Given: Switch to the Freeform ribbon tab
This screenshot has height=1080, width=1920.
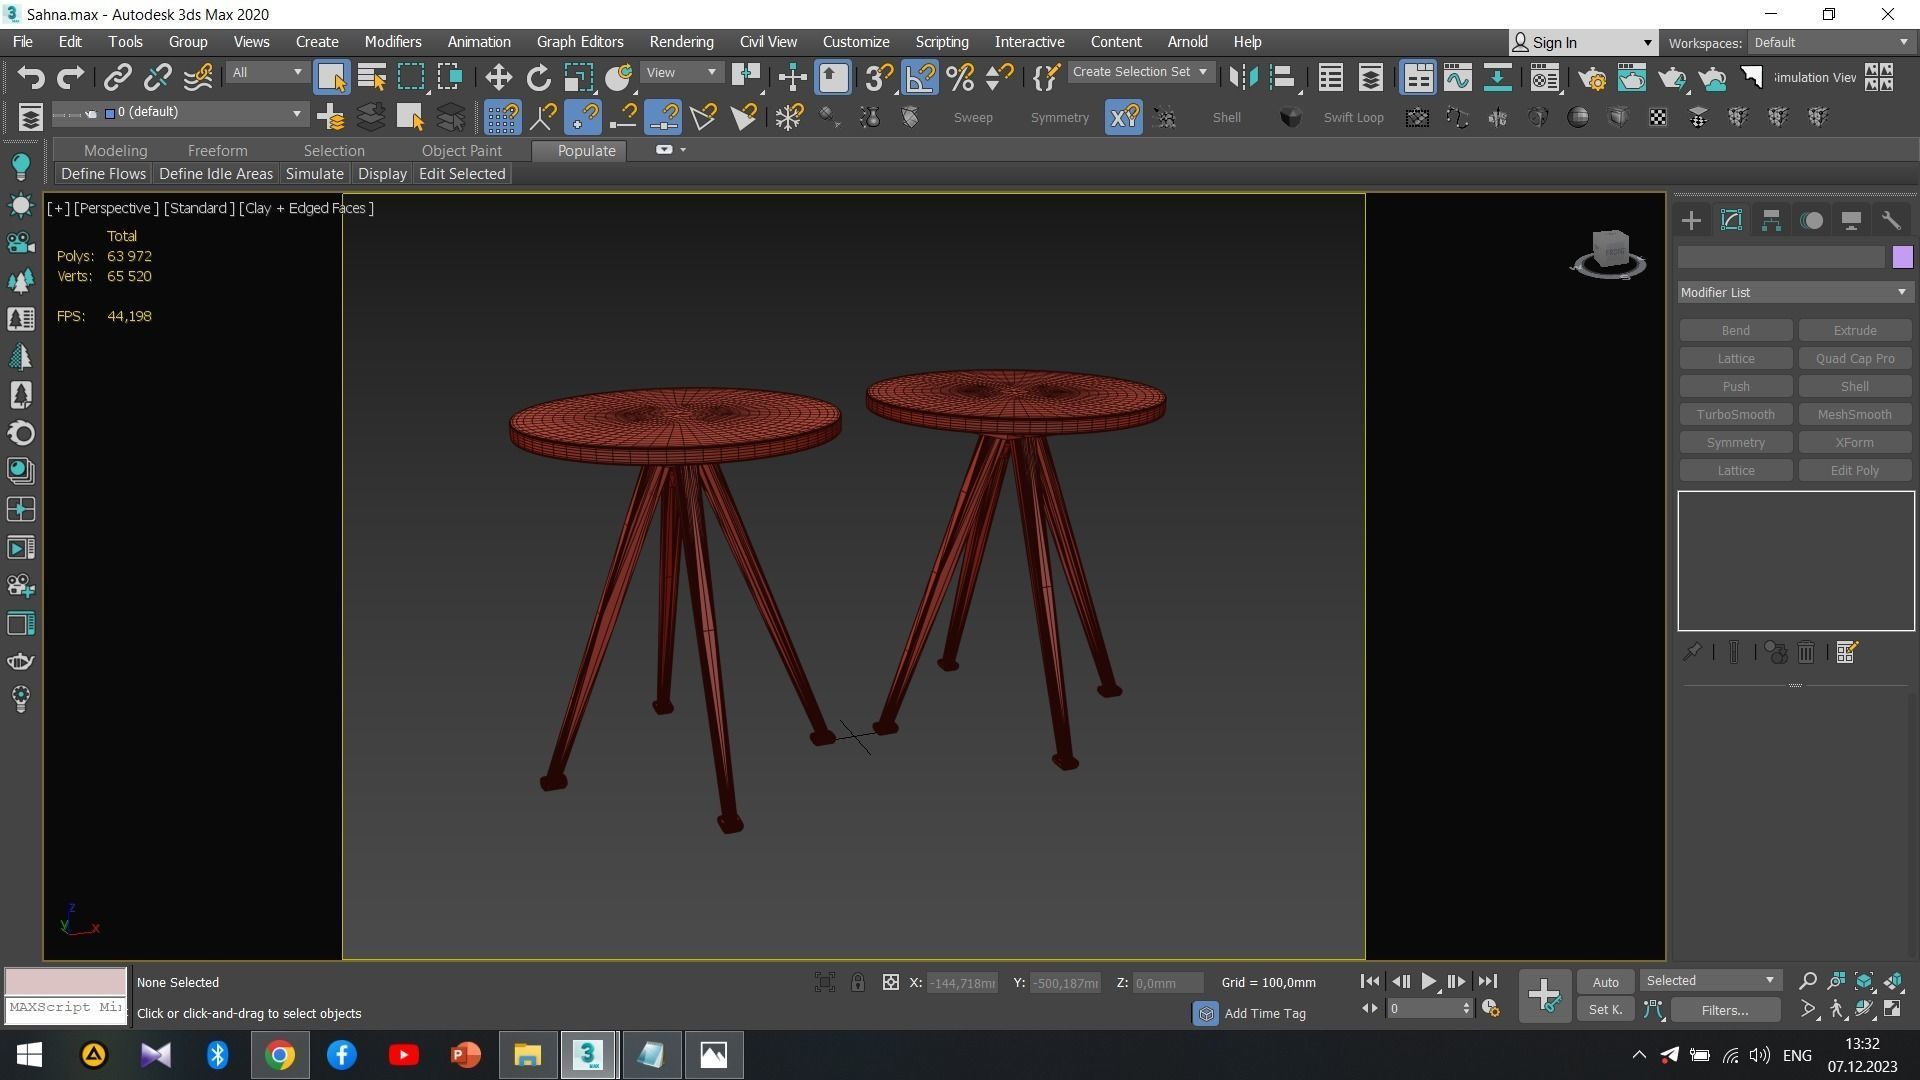Looking at the screenshot, I should [x=217, y=151].
